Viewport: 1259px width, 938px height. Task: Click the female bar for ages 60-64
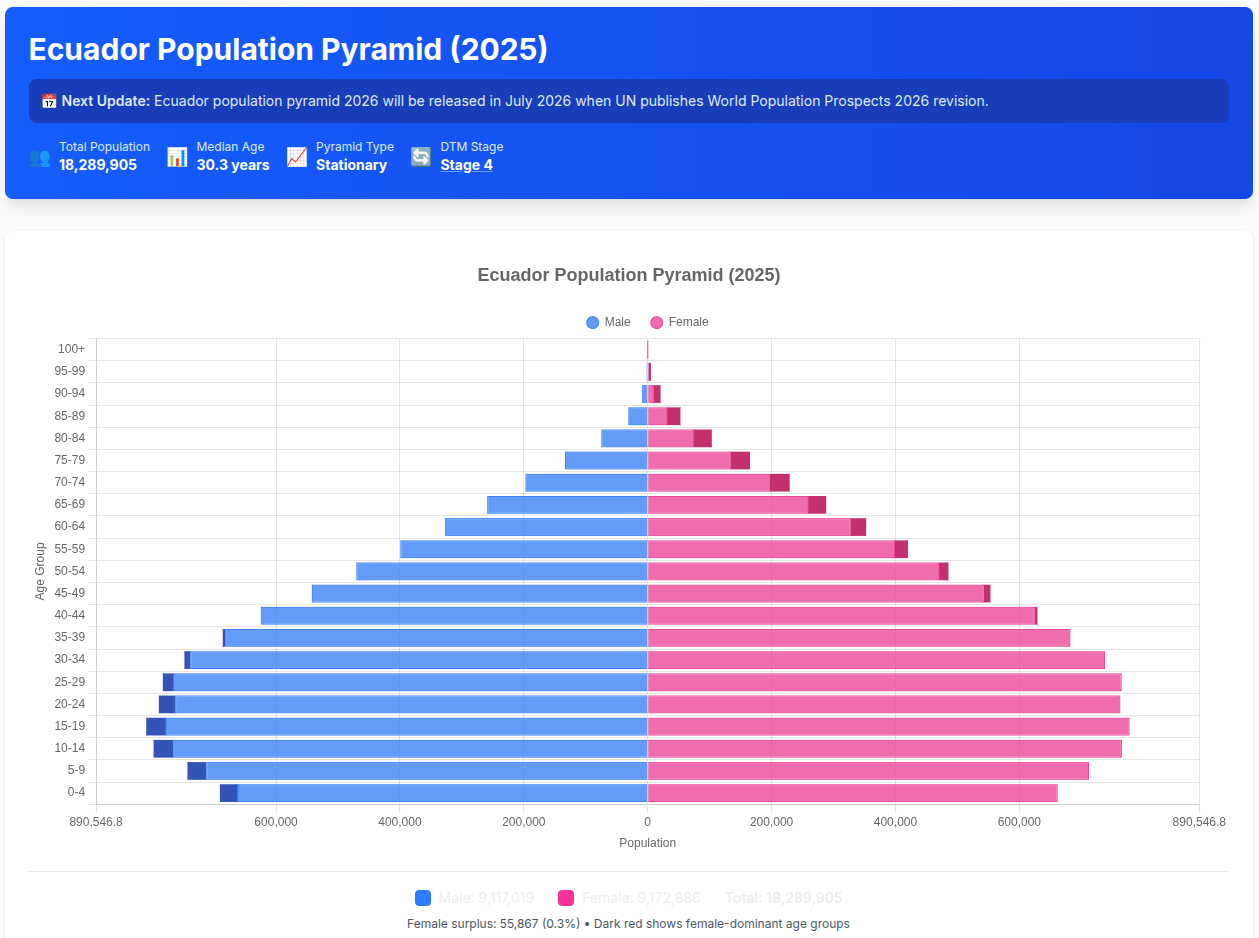(x=748, y=527)
